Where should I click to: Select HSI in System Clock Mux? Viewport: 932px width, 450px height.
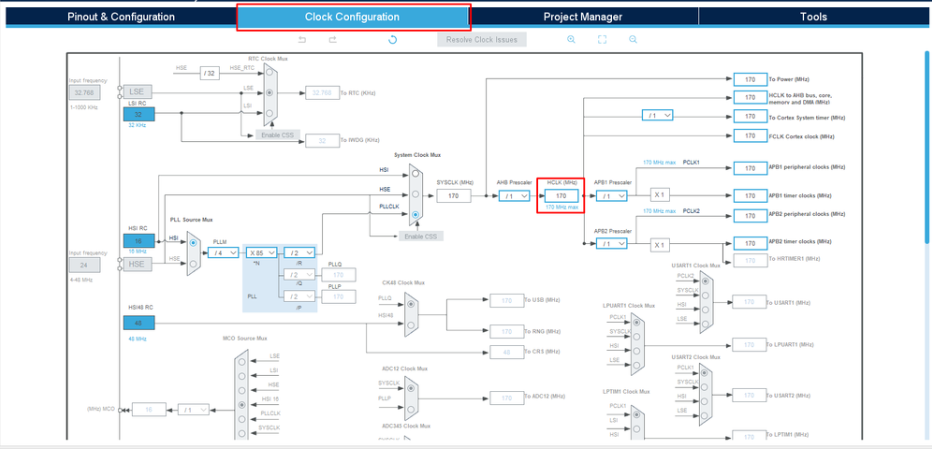(x=415, y=175)
